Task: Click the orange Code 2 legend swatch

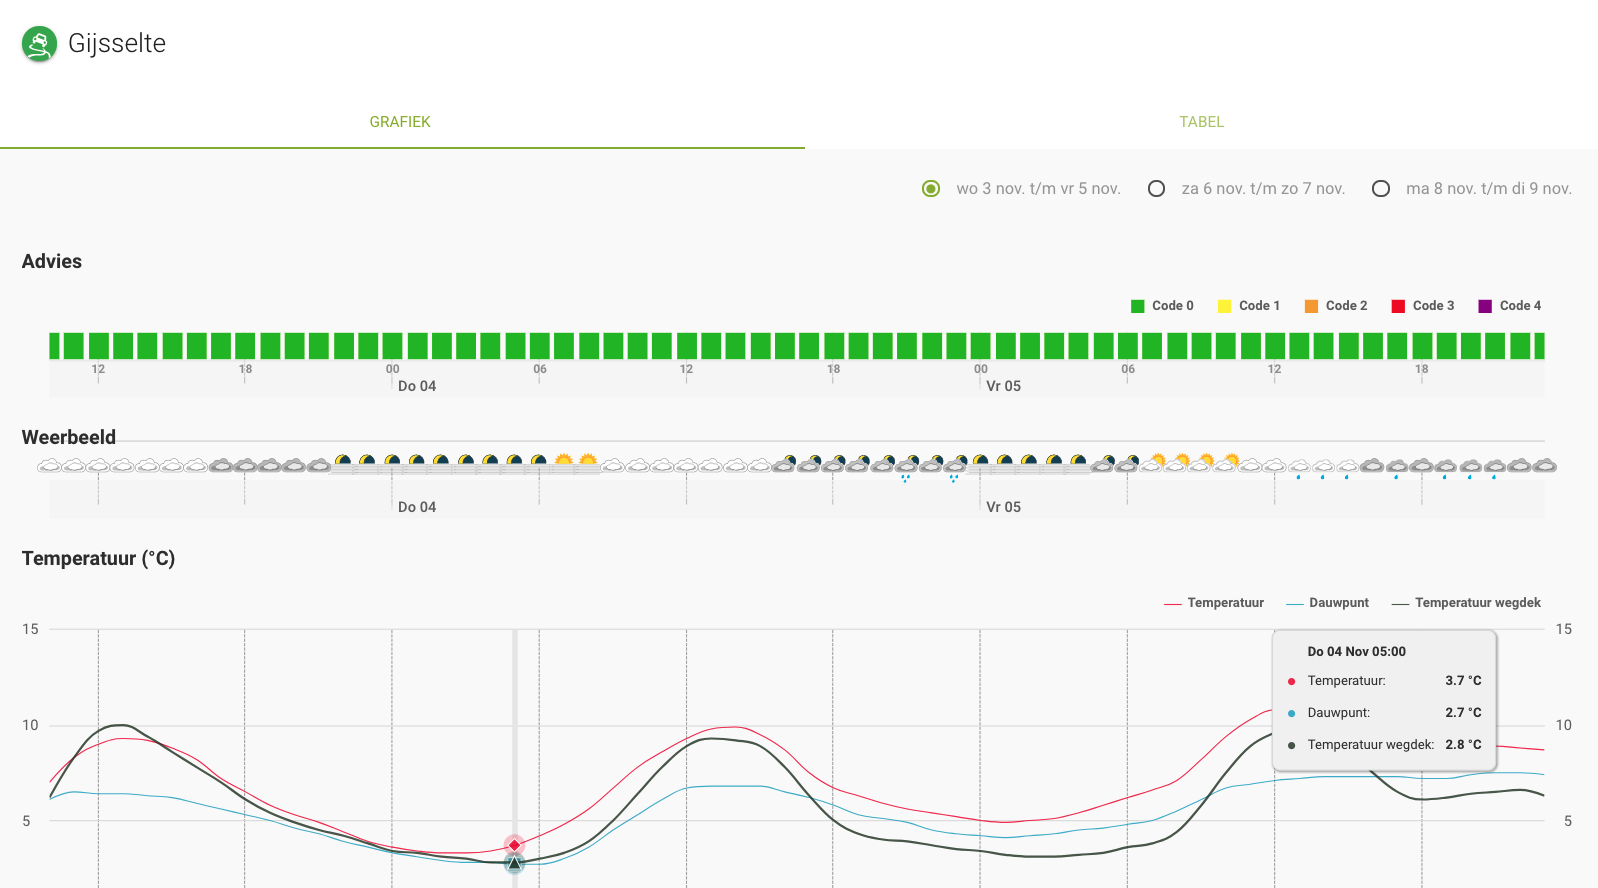Action: click(x=1311, y=306)
